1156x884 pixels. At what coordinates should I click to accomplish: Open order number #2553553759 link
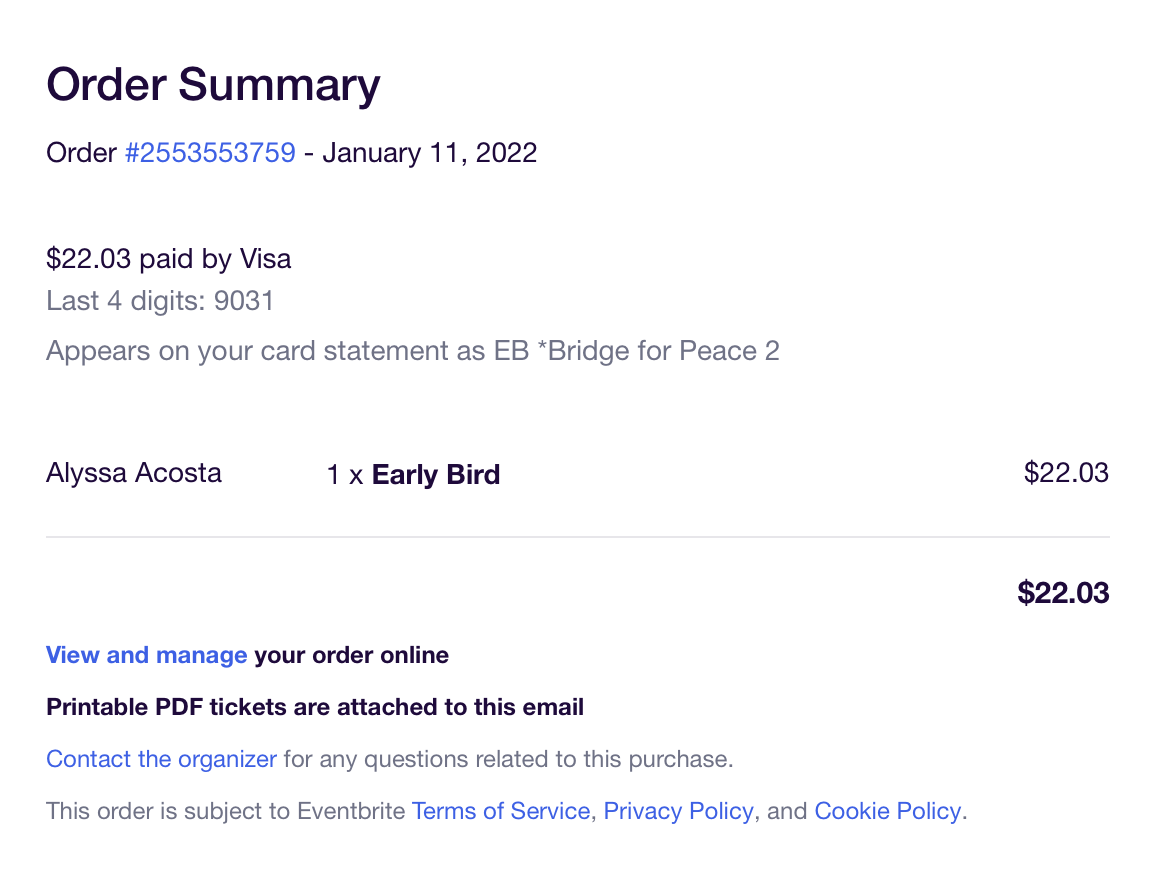(210, 153)
